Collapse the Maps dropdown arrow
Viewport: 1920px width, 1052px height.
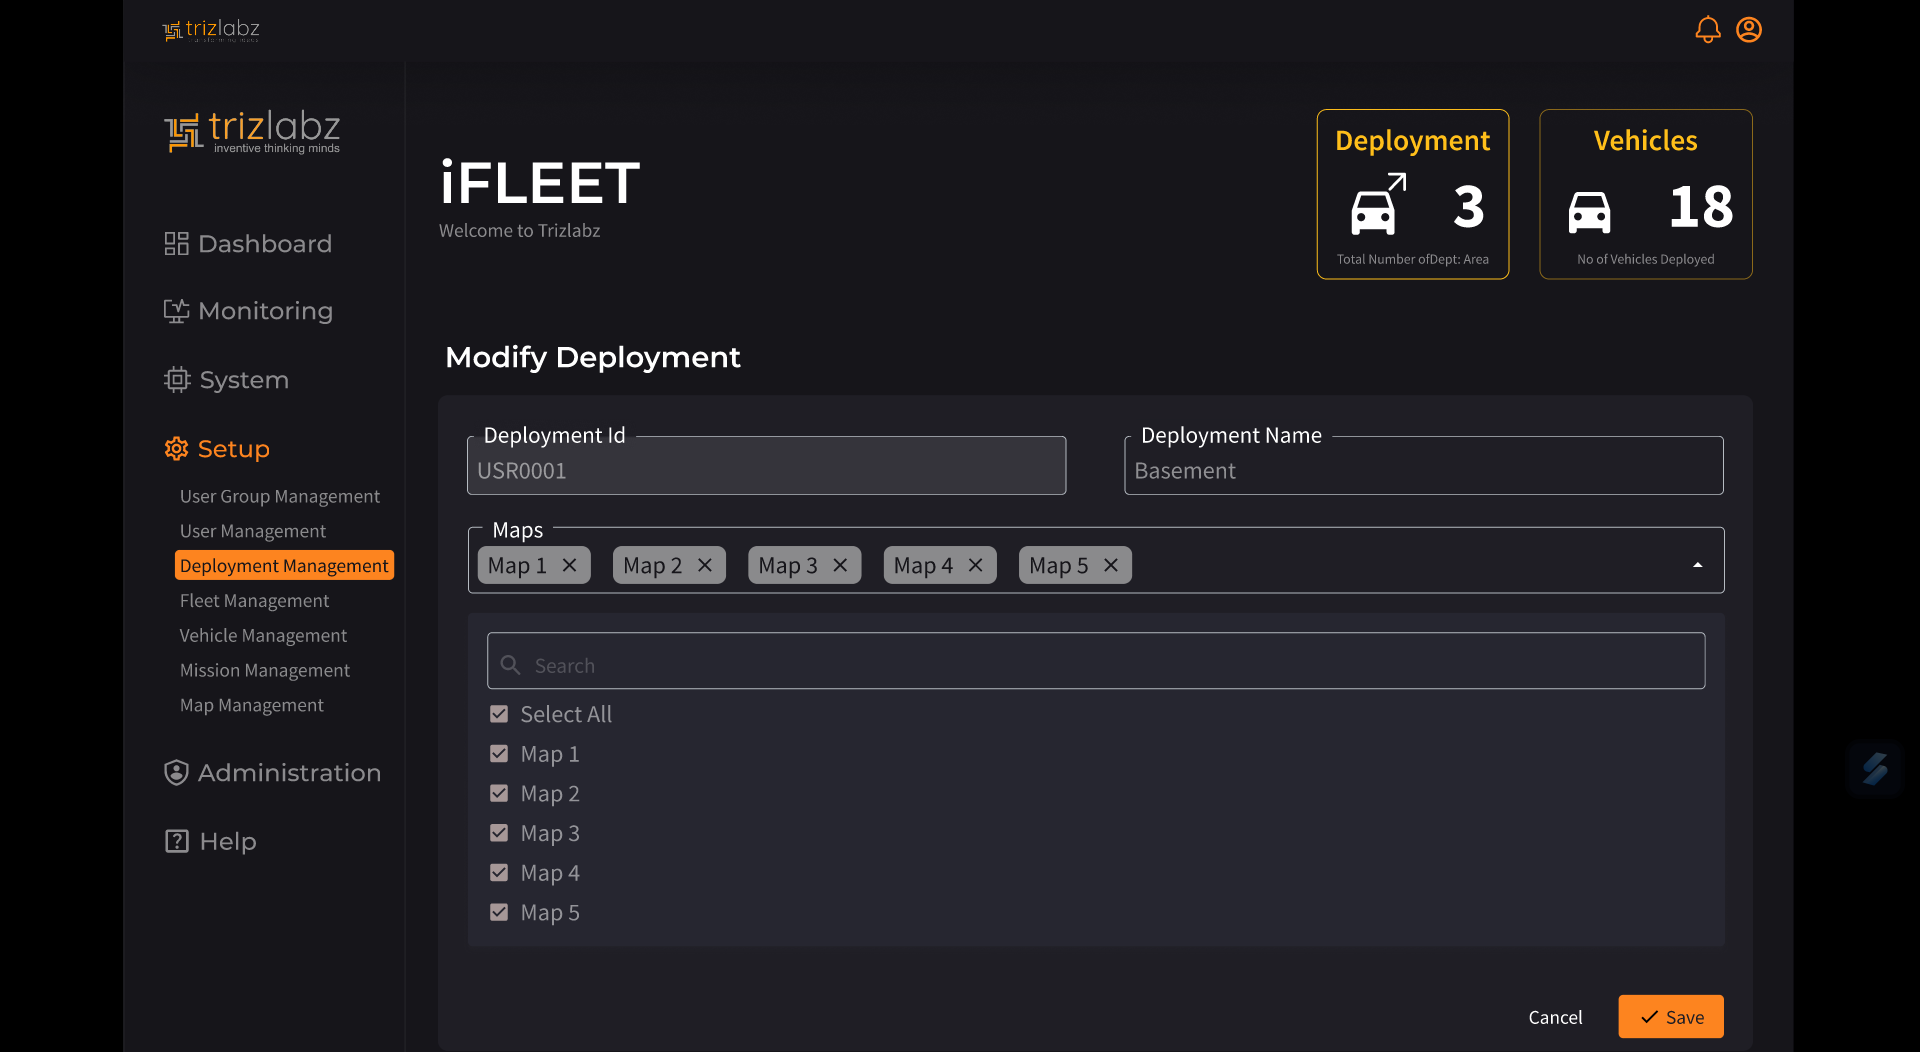click(x=1697, y=565)
